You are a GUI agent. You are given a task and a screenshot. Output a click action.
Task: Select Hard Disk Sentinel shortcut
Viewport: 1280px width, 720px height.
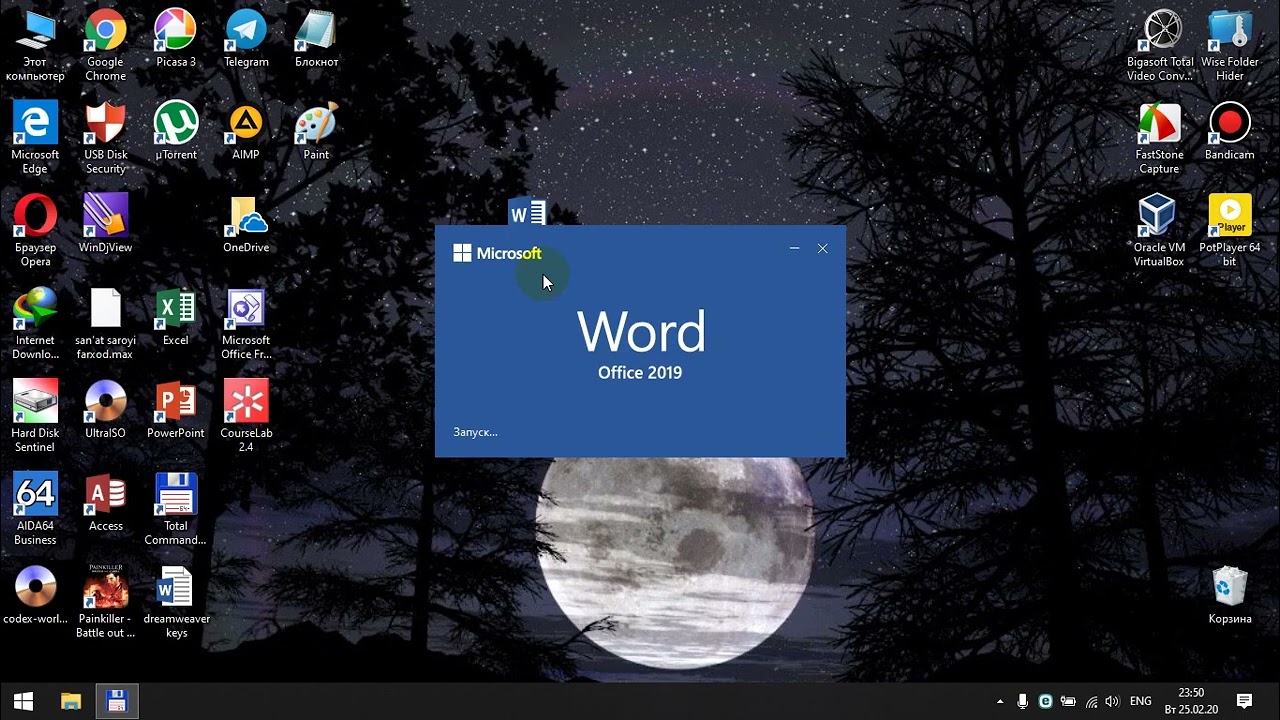35,418
